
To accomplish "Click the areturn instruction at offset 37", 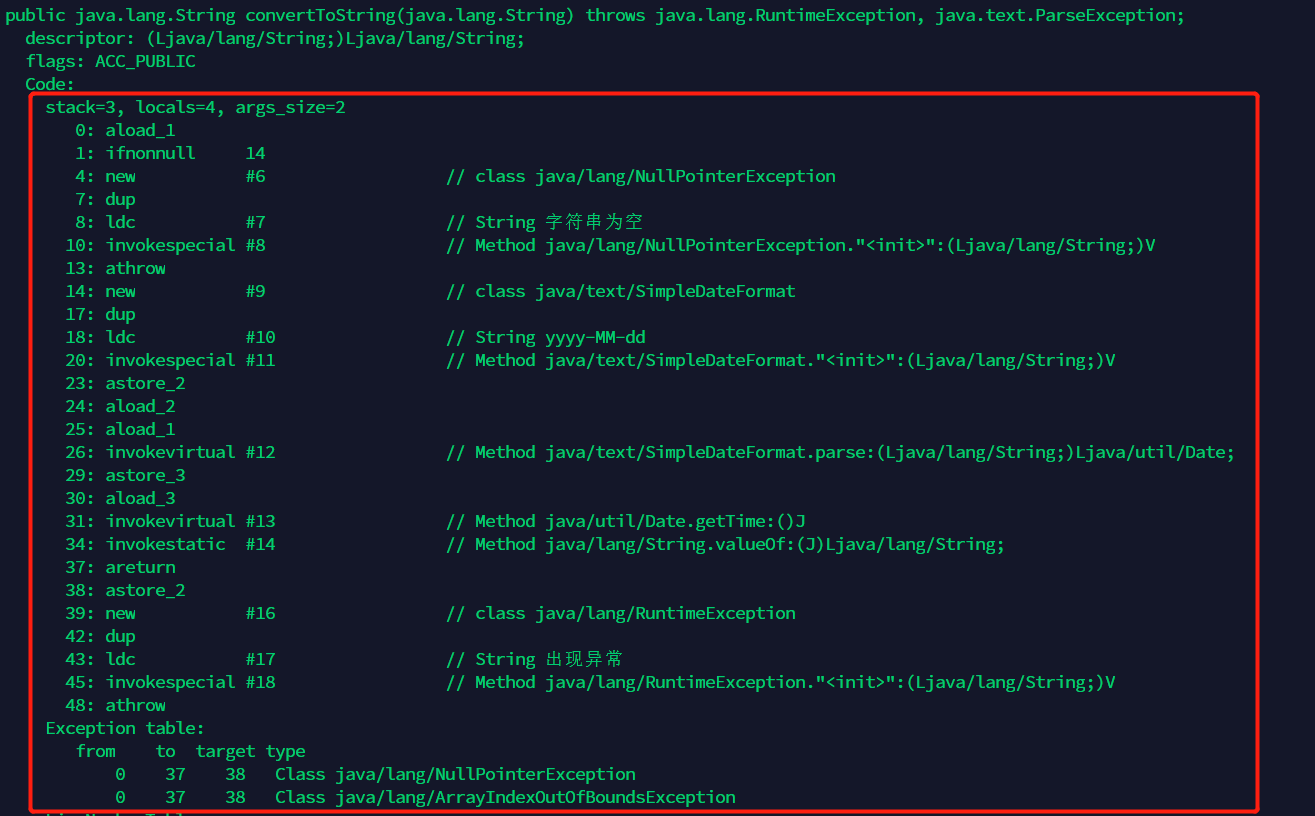I will click(x=140, y=567).
